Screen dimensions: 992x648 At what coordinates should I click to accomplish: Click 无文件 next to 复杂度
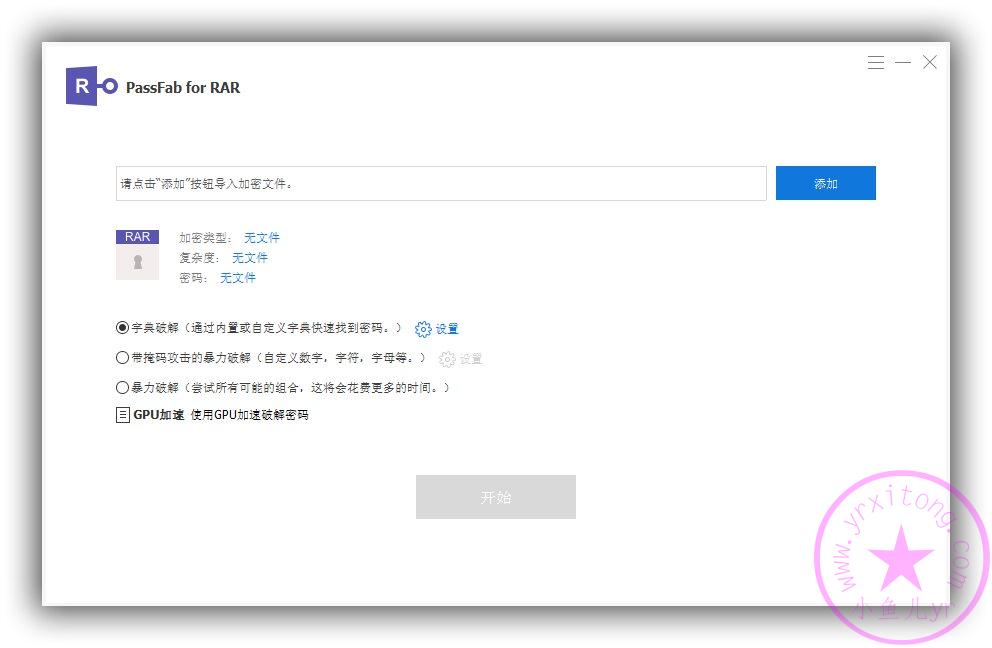point(250,258)
